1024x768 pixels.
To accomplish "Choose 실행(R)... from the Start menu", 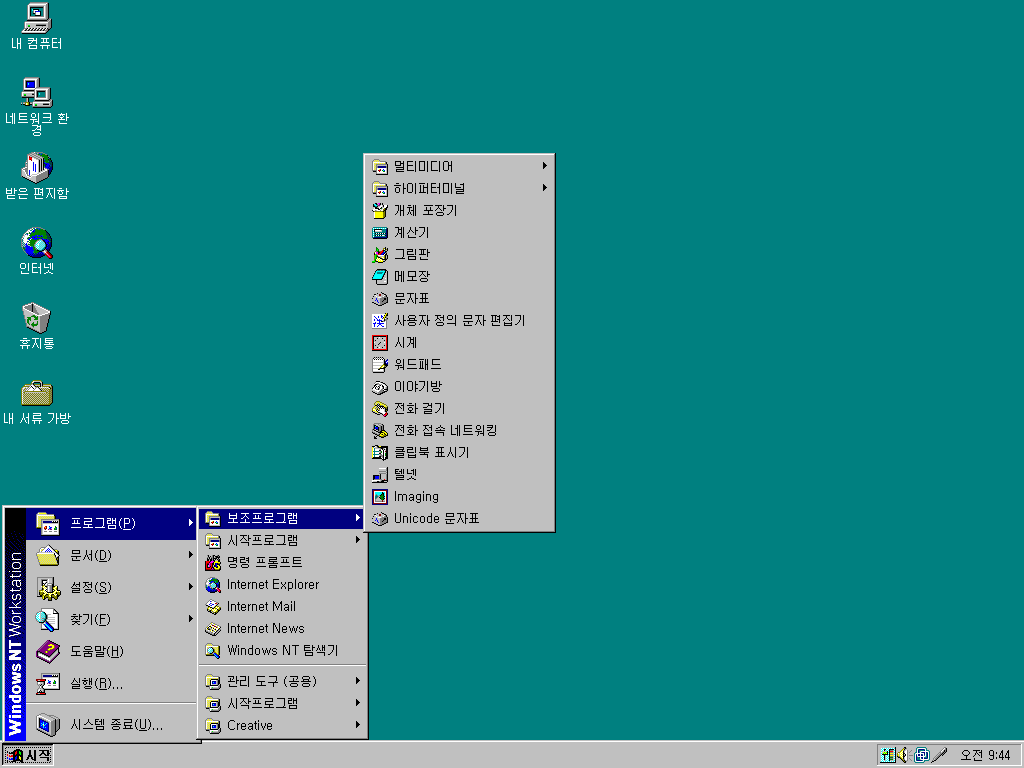I will tap(112, 684).
